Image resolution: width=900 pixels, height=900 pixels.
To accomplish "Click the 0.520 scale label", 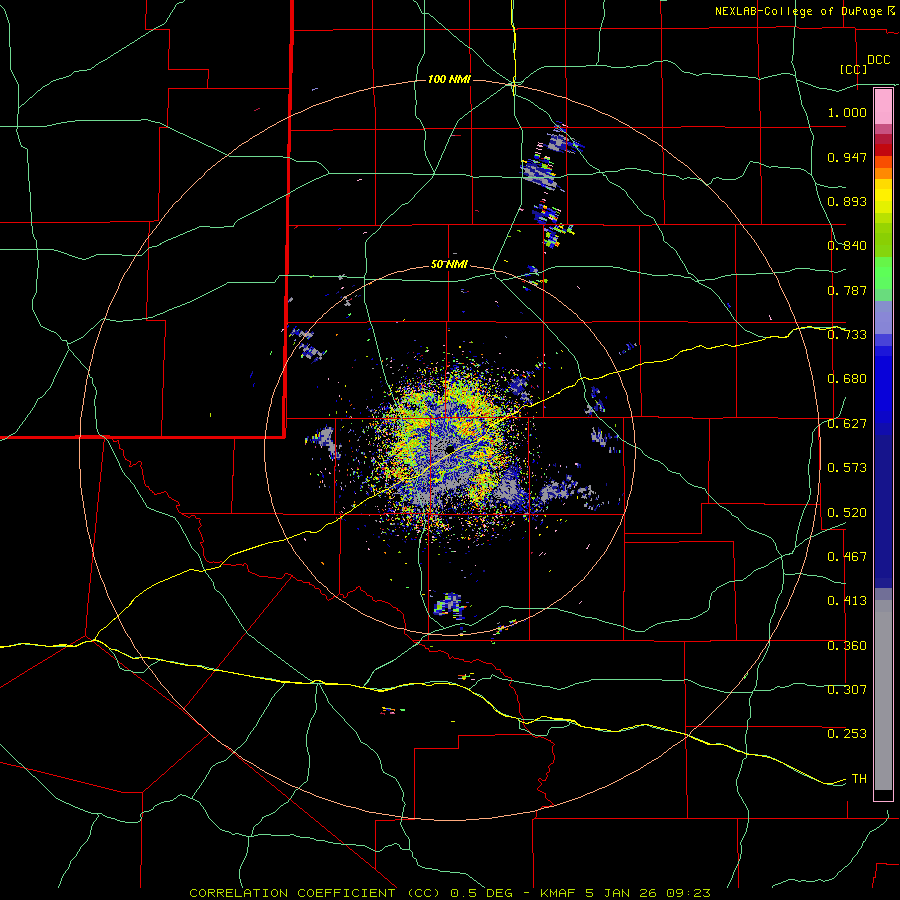I will click(847, 513).
